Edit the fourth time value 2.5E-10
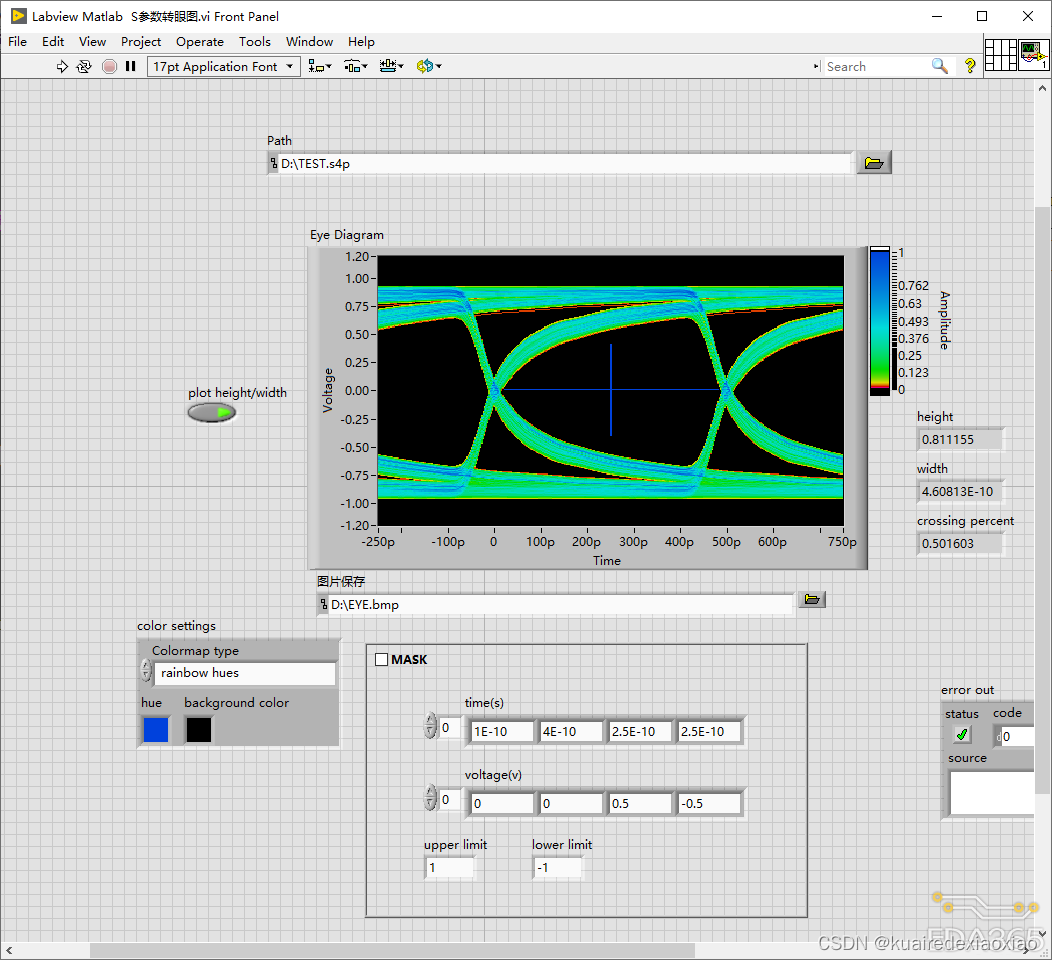 pos(709,731)
